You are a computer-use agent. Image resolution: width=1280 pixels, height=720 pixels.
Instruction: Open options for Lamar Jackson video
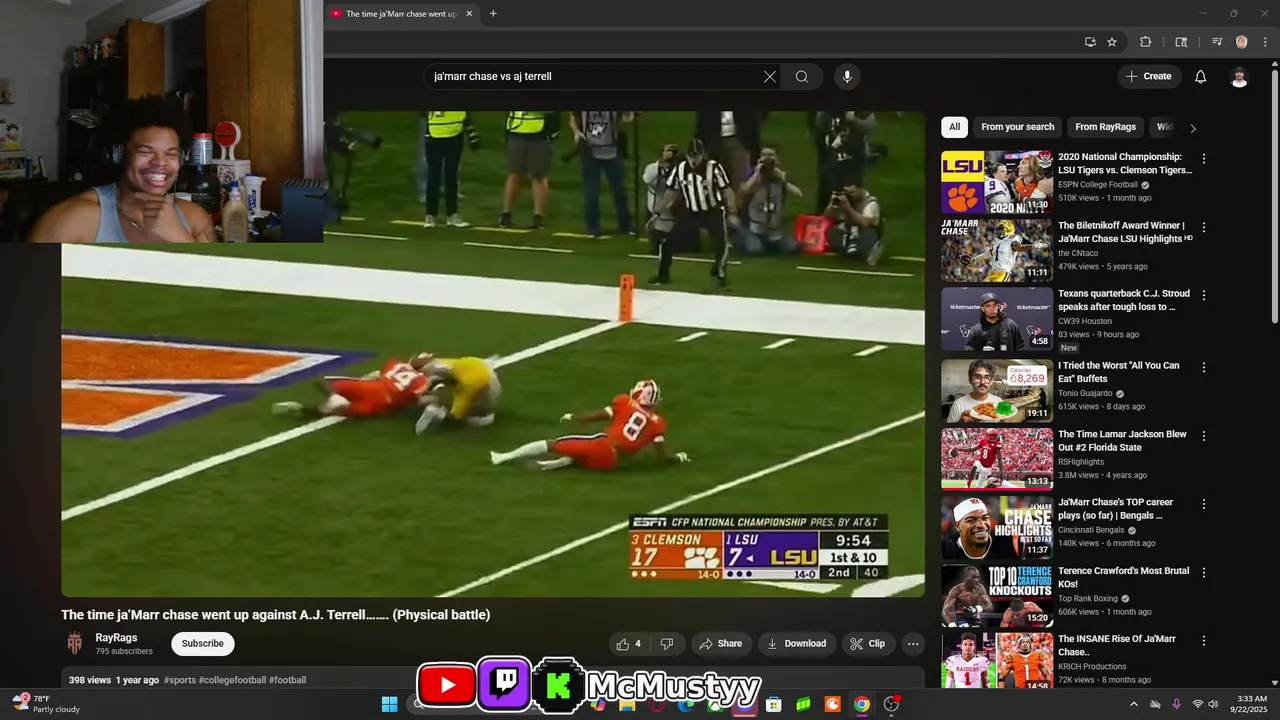[1204, 436]
